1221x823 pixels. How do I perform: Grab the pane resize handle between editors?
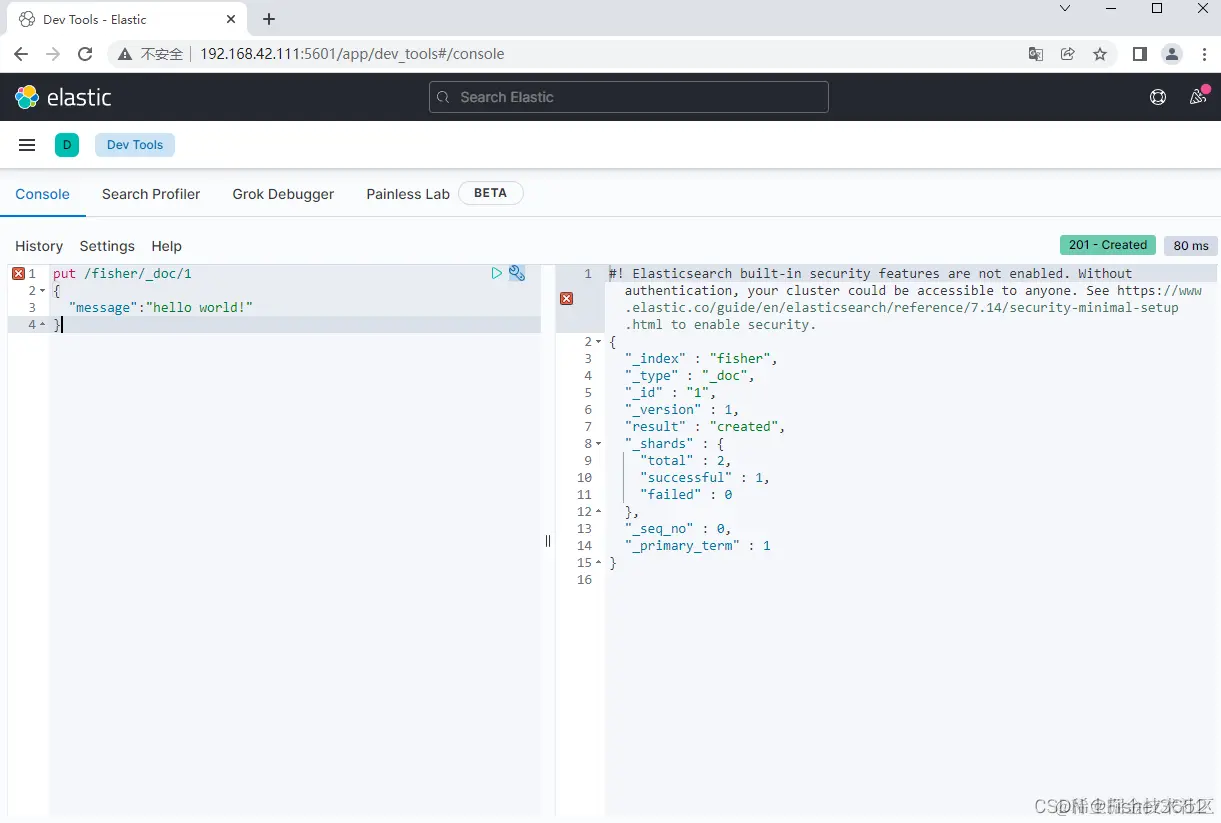(x=548, y=541)
